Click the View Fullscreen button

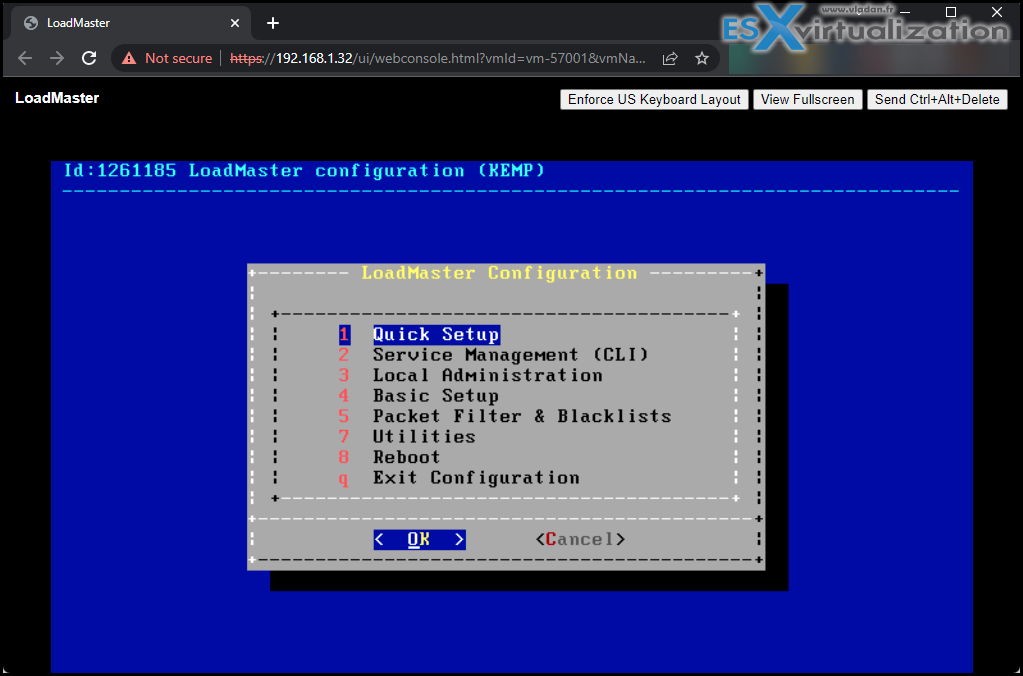pyautogui.click(x=808, y=99)
